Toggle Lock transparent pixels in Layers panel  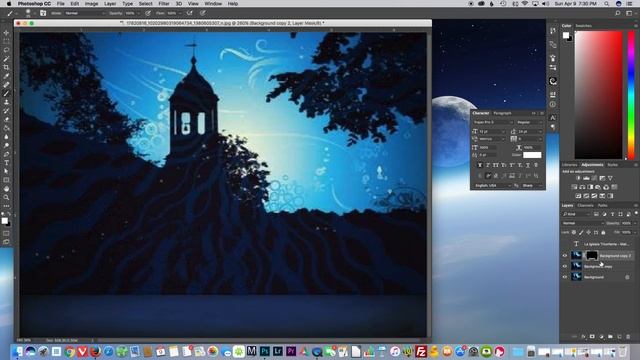point(574,232)
